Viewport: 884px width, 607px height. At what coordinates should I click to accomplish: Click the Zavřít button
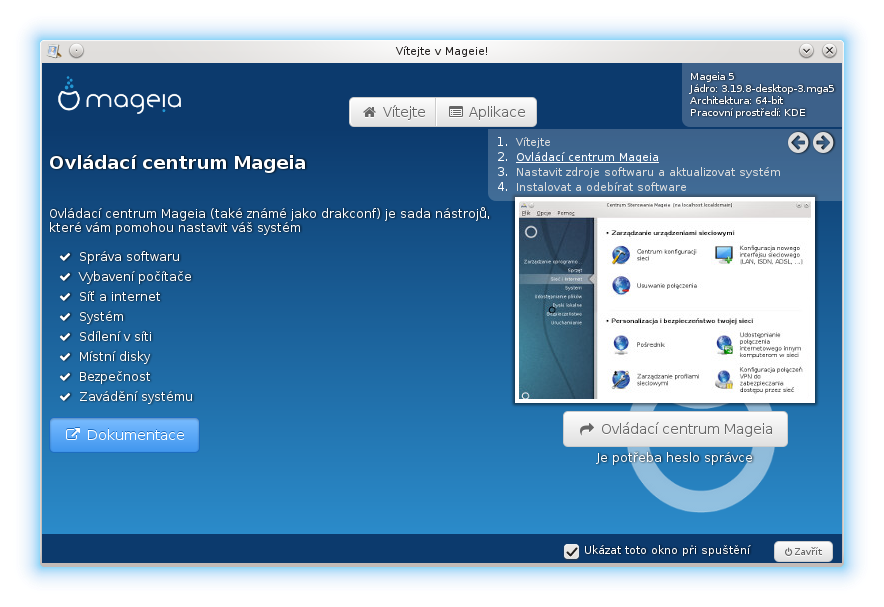pos(803,551)
